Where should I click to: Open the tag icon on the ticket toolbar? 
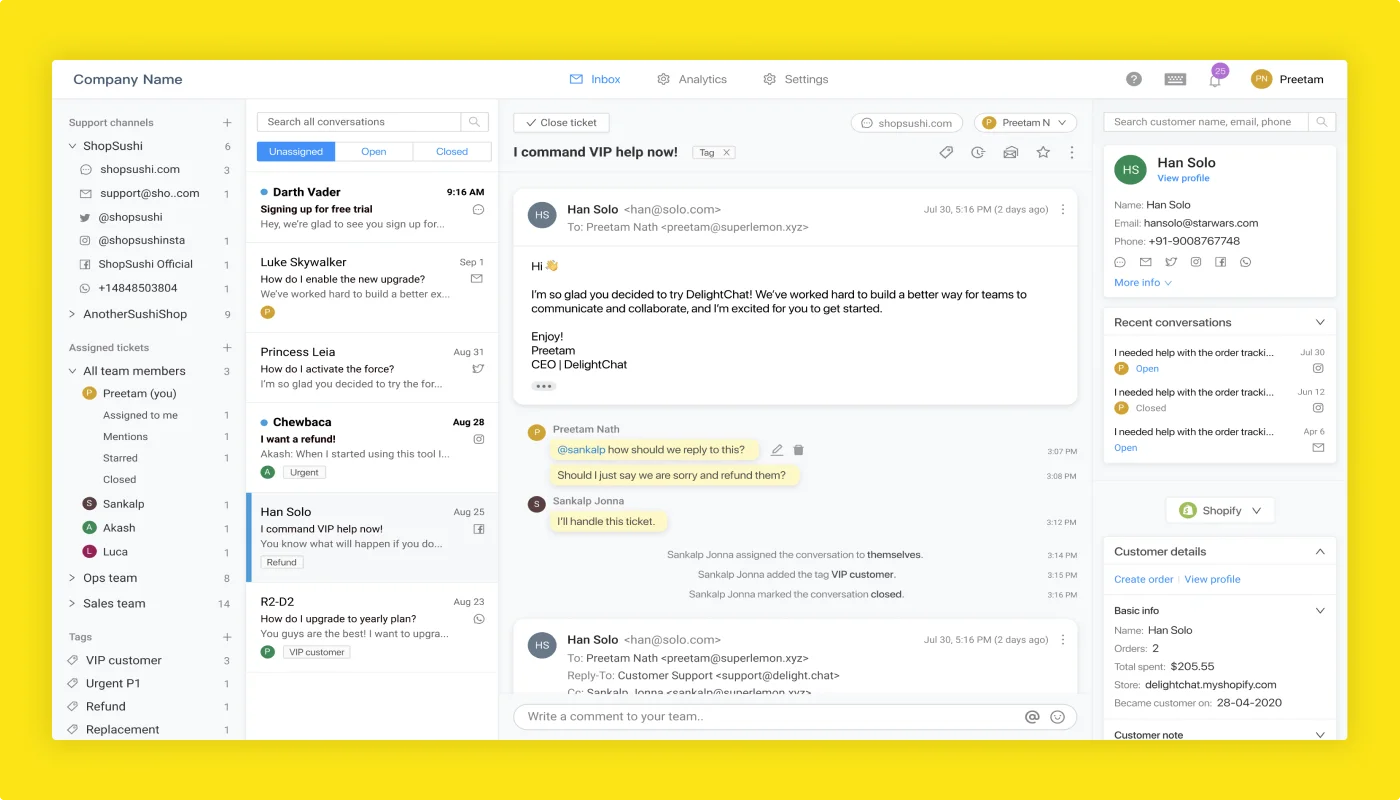click(x=946, y=152)
